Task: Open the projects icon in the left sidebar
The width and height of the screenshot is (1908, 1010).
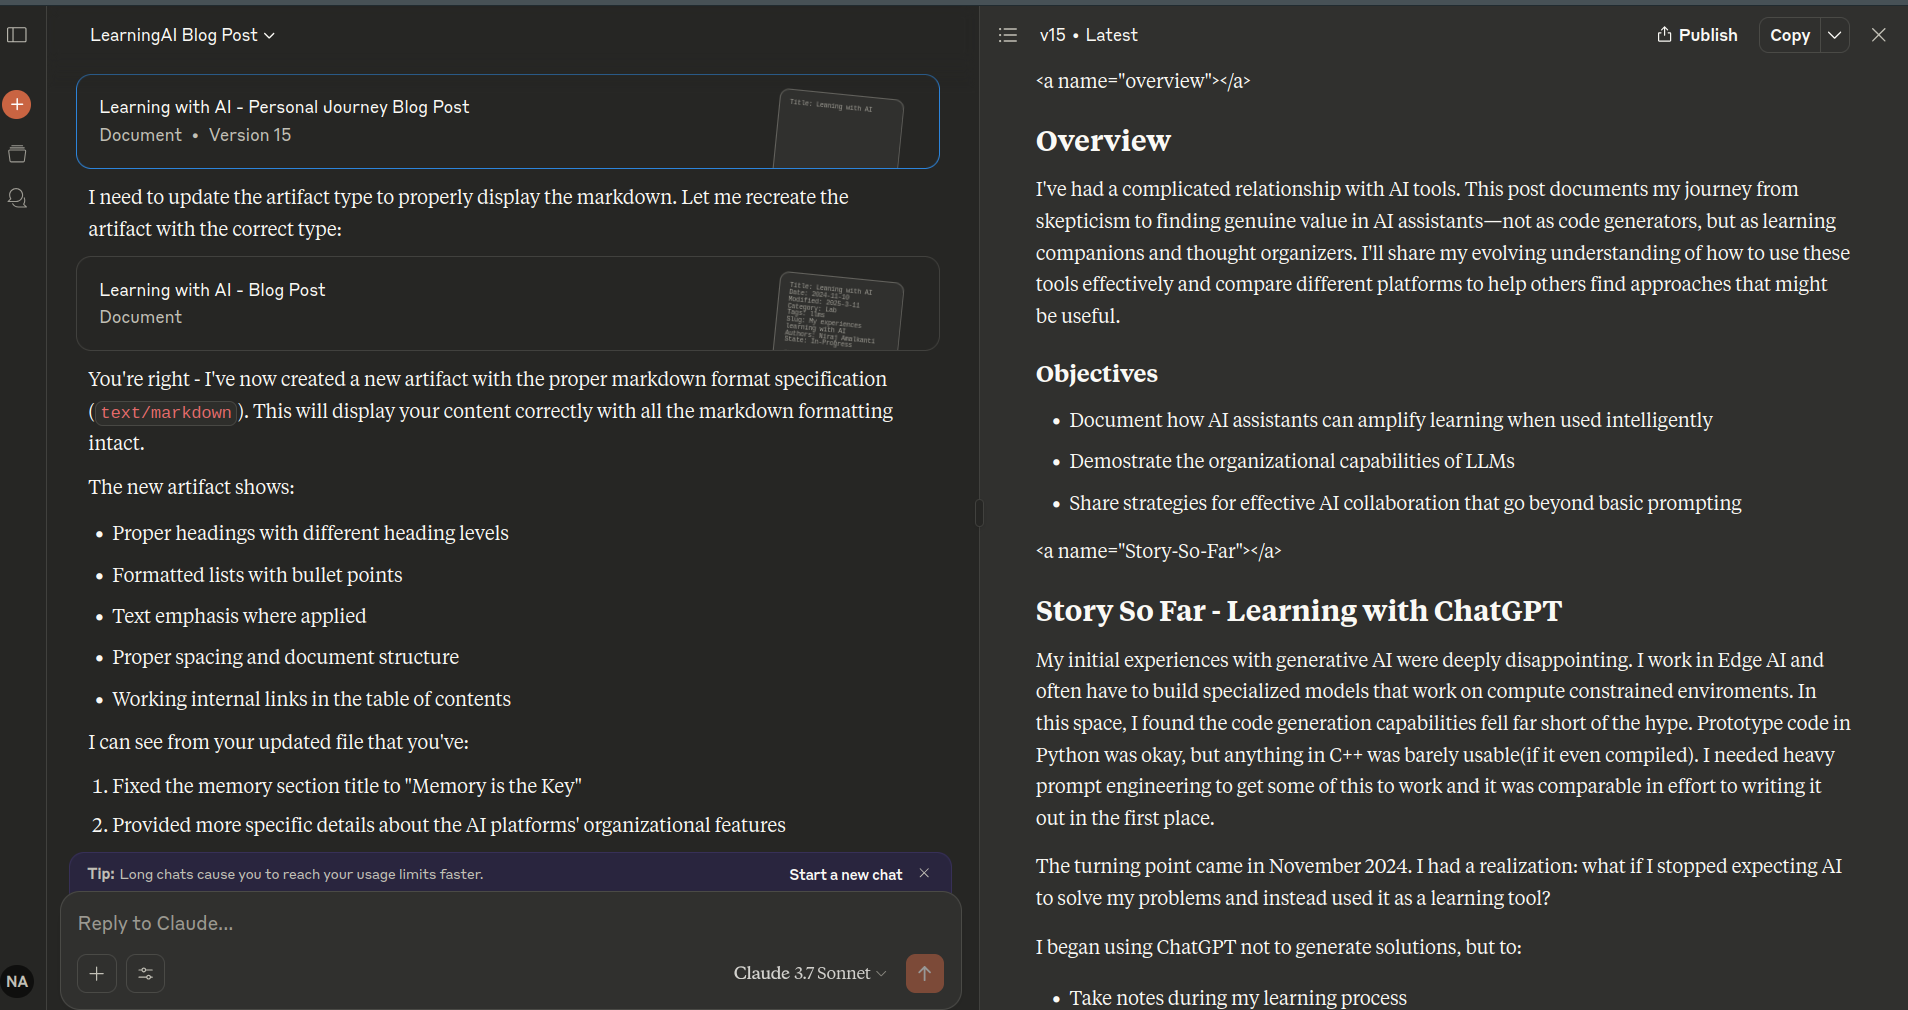Action: coord(17,154)
